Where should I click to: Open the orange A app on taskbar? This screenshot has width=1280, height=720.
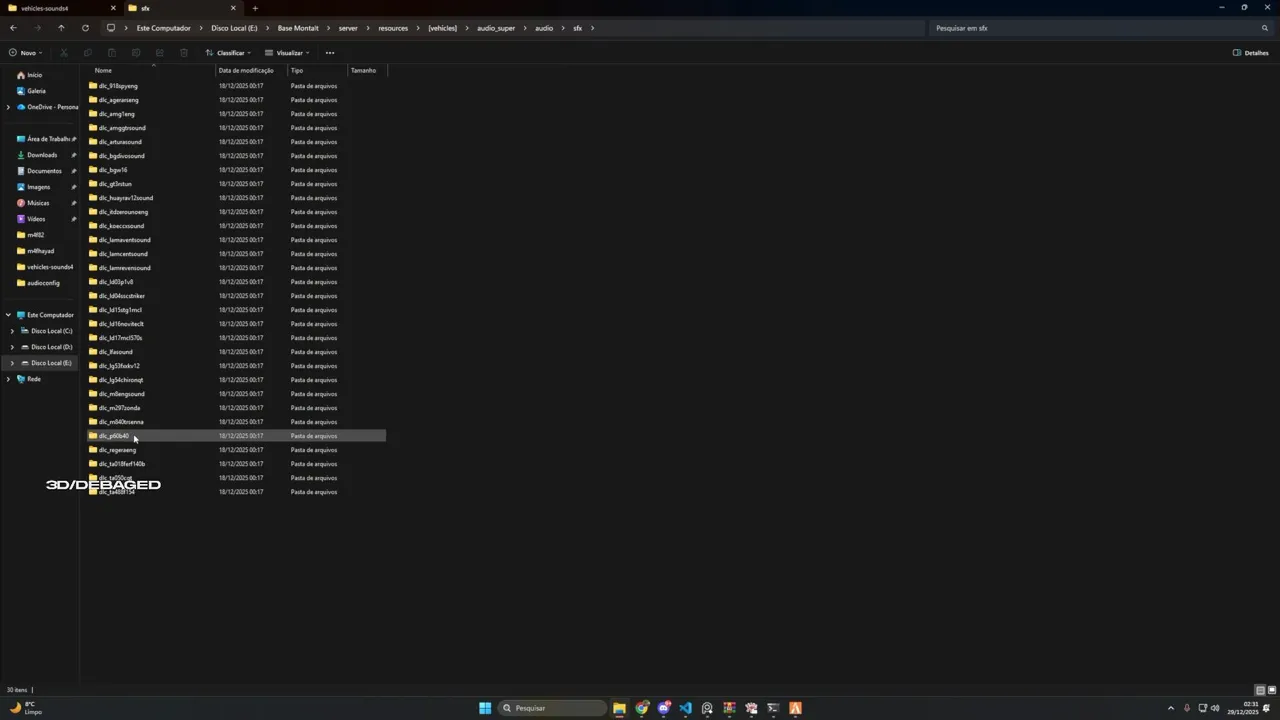pos(795,708)
